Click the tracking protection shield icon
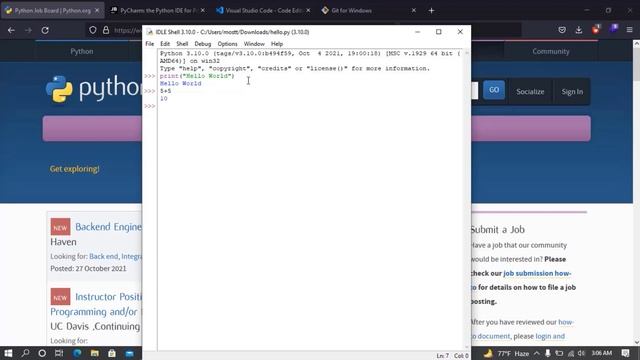This screenshot has width=640, height=360. pos(93,30)
